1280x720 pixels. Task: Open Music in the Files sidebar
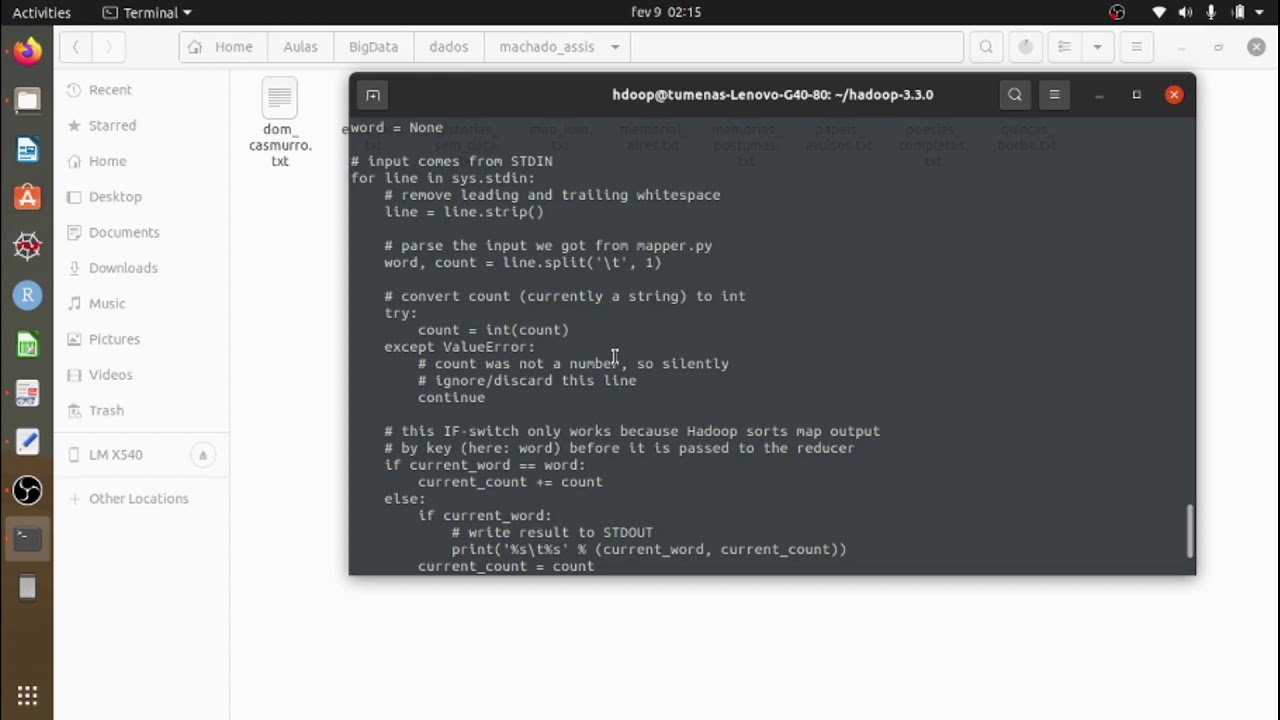click(x=141, y=303)
